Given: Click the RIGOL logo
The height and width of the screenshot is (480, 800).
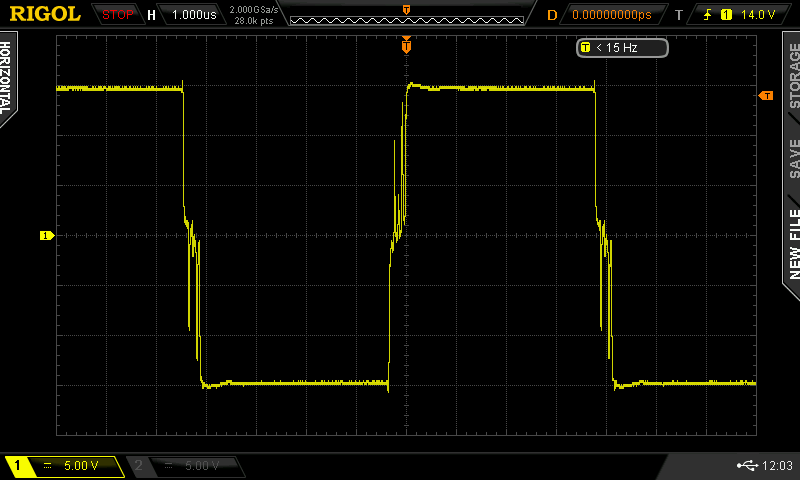Looking at the screenshot, I should click(x=45, y=14).
